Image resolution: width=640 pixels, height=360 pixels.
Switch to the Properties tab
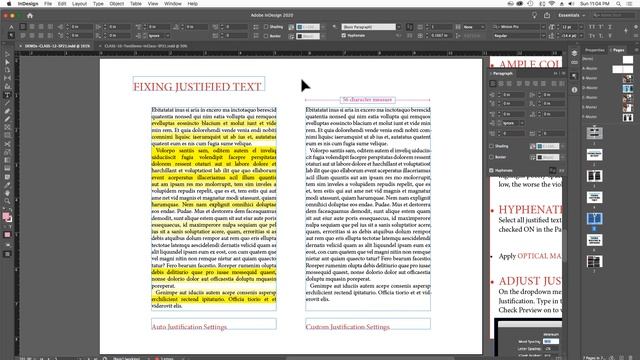(x=594, y=50)
